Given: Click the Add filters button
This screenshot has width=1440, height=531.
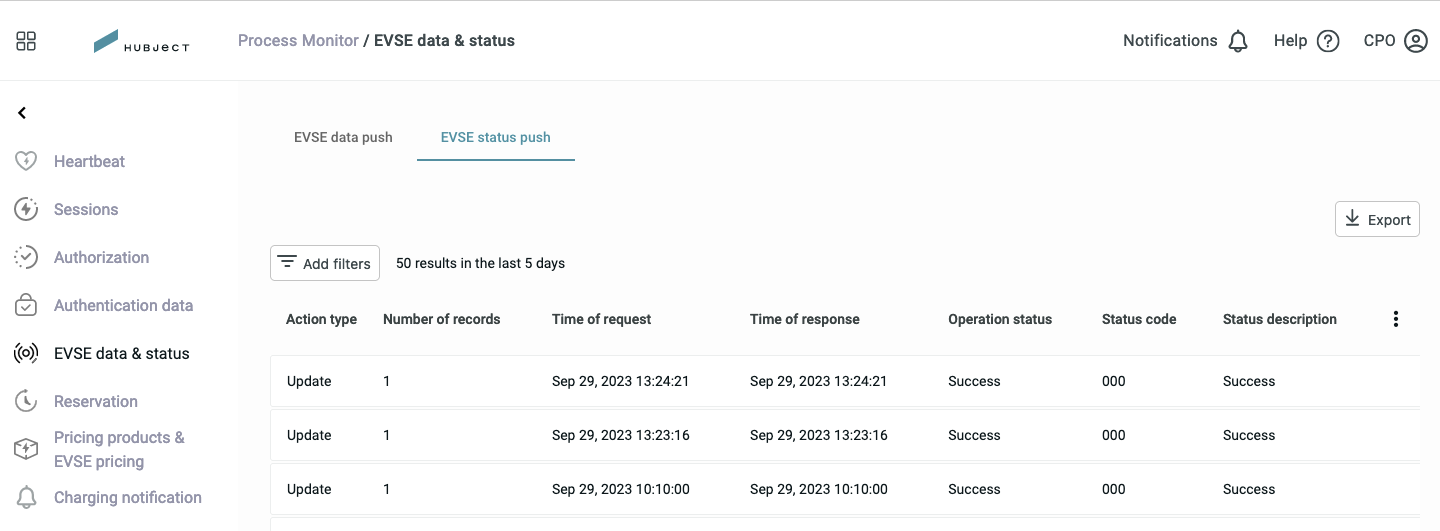Looking at the screenshot, I should point(325,263).
